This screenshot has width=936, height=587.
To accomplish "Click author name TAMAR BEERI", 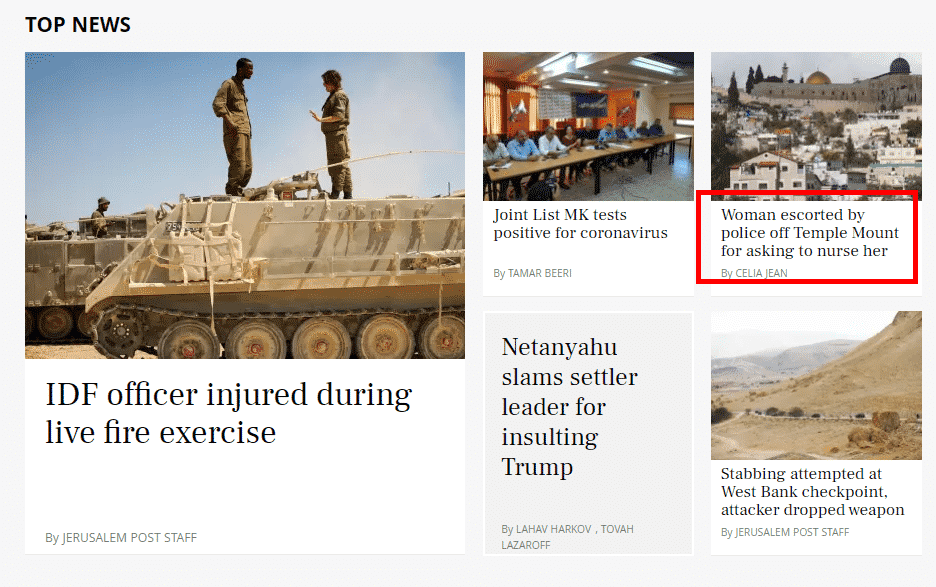I will (x=540, y=273).
